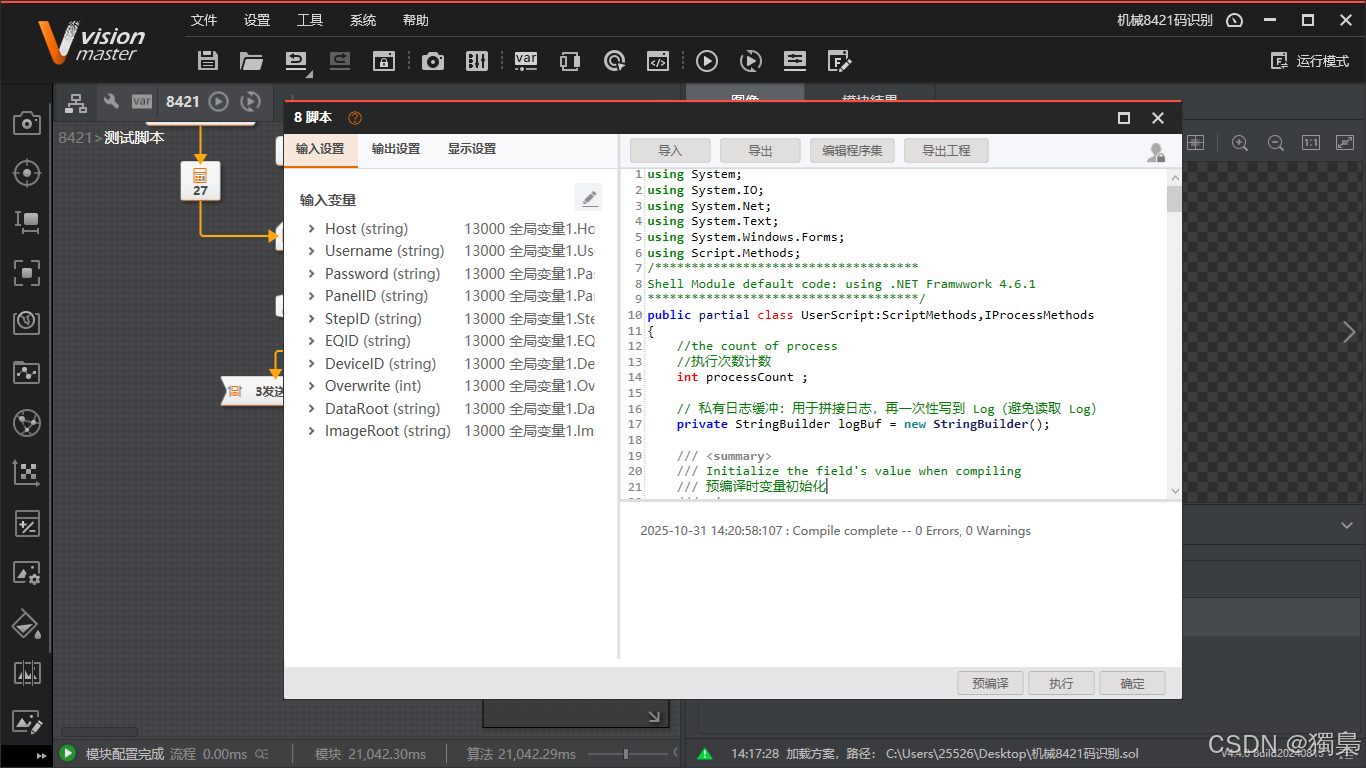Expand the Password (string) variable
The height and width of the screenshot is (768, 1366).
click(x=312, y=274)
